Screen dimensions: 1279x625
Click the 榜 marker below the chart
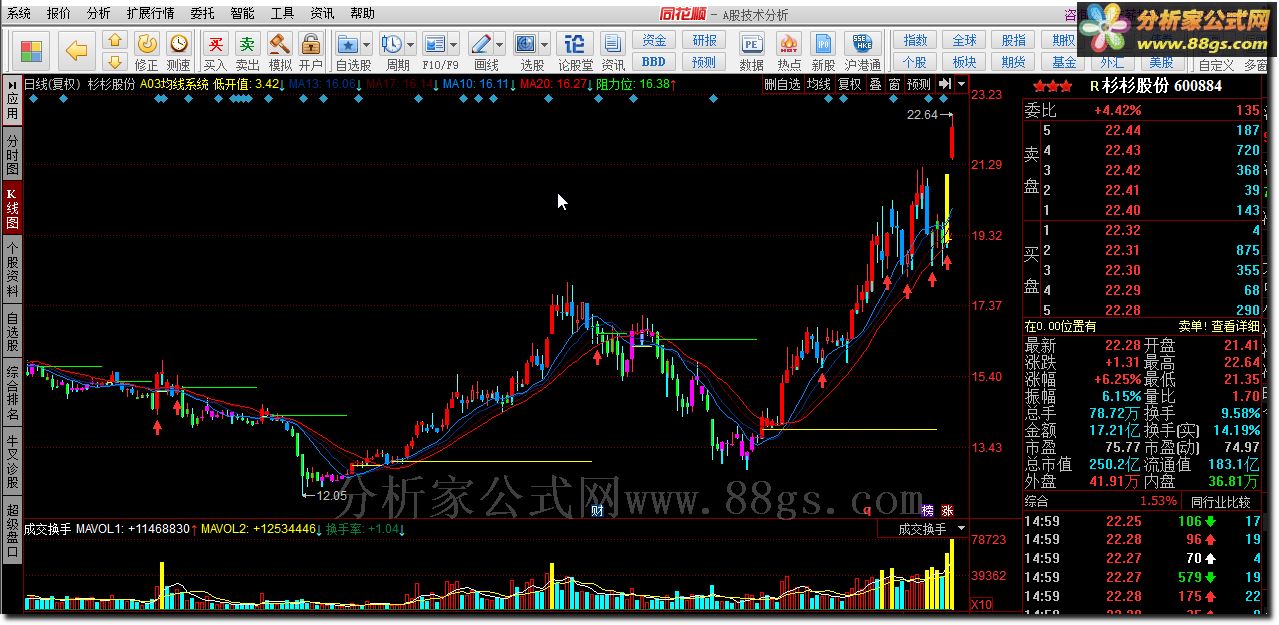(928, 510)
